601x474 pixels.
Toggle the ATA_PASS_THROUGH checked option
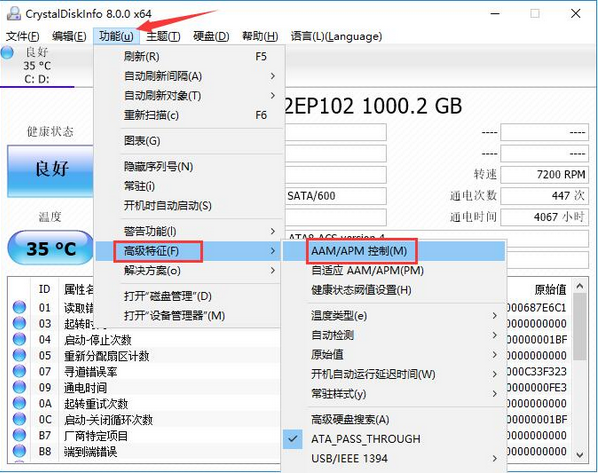[x=394, y=439]
